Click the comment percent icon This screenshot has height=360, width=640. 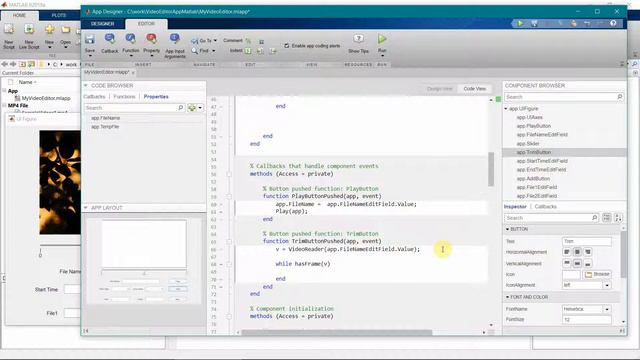(x=248, y=41)
